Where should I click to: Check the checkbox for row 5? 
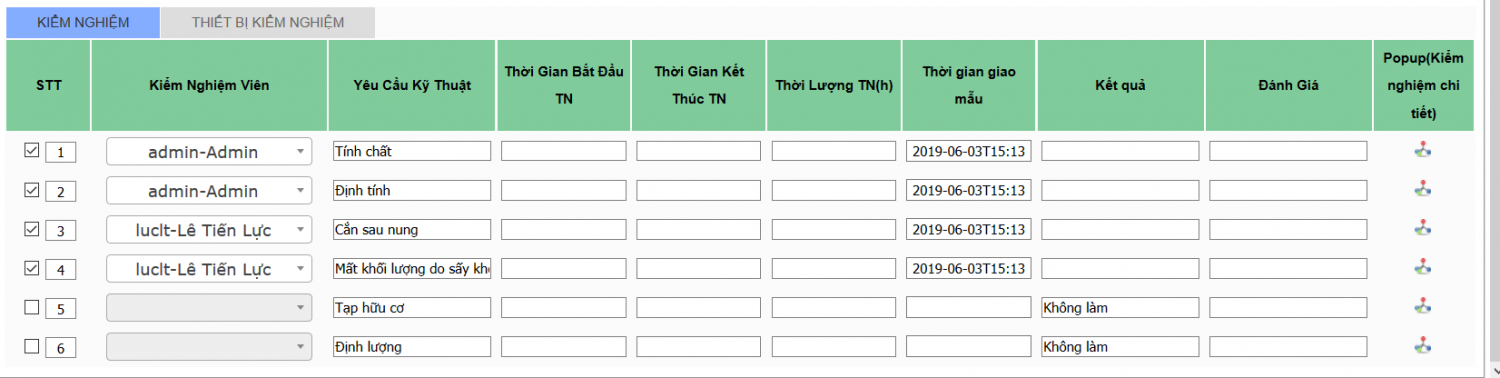point(31,307)
